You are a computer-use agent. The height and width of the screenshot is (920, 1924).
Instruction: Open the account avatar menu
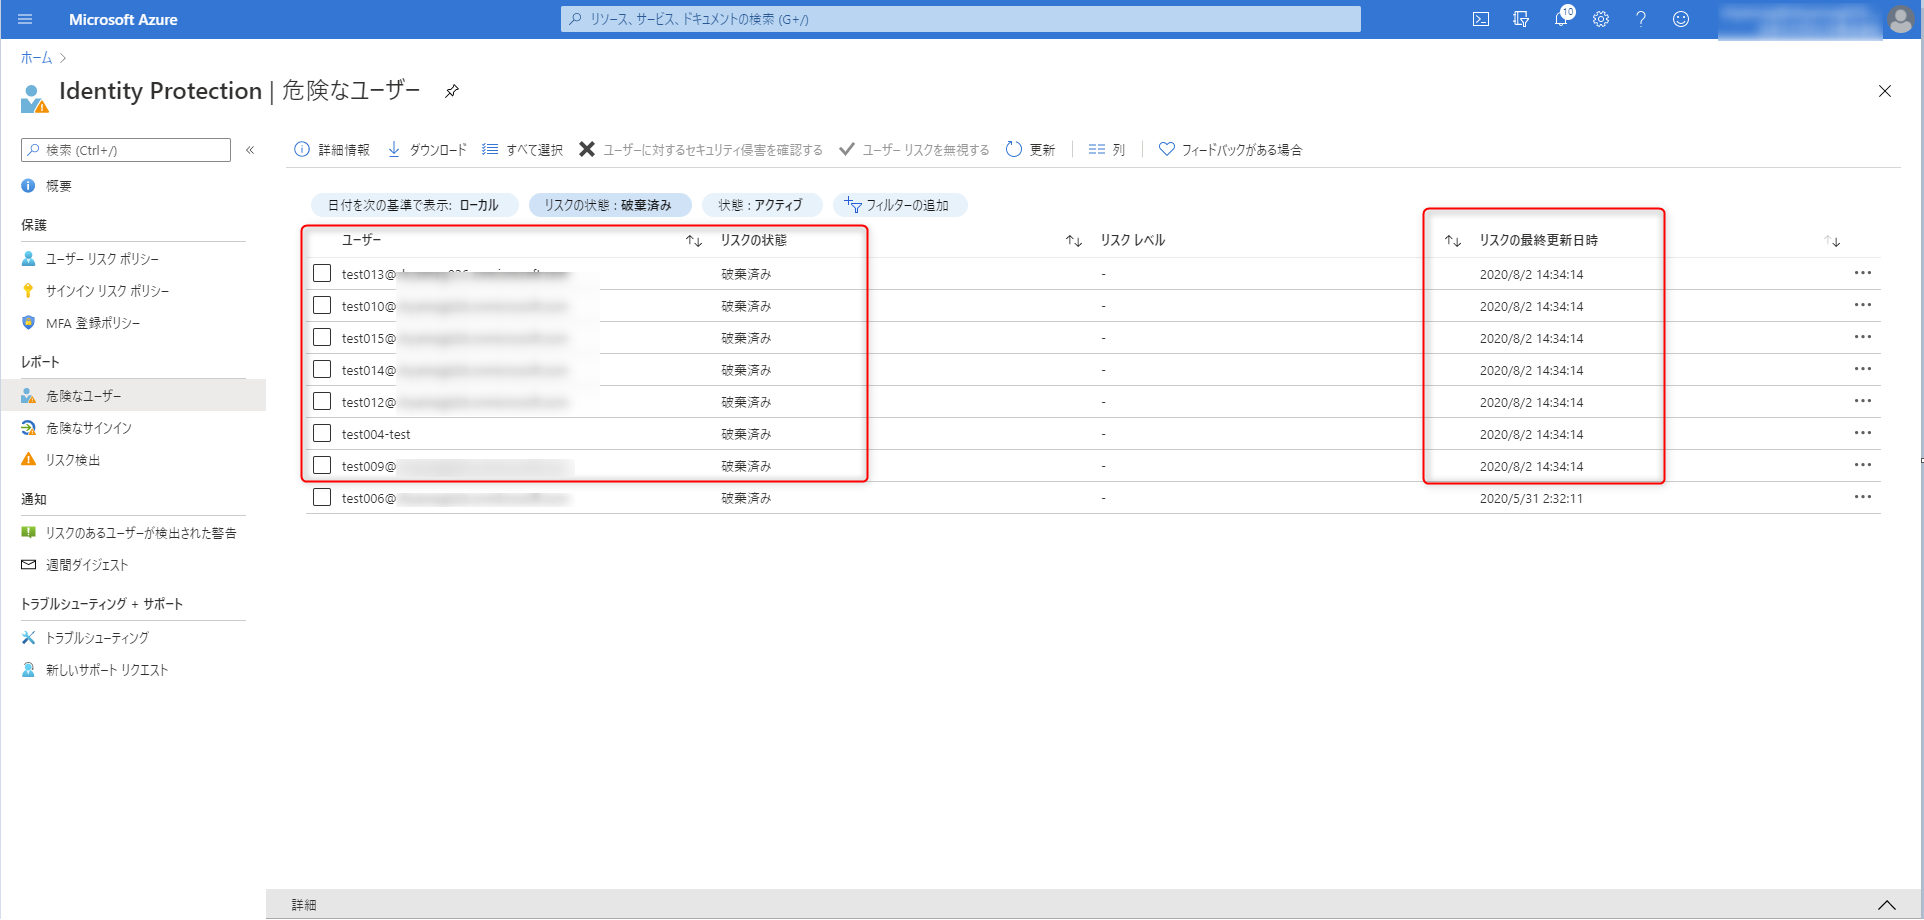point(1900,19)
